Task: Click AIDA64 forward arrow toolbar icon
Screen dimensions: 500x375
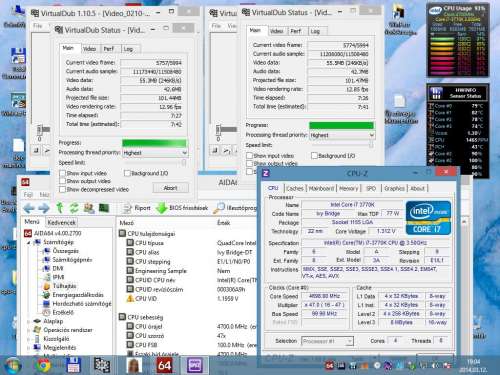Action: click(44, 208)
